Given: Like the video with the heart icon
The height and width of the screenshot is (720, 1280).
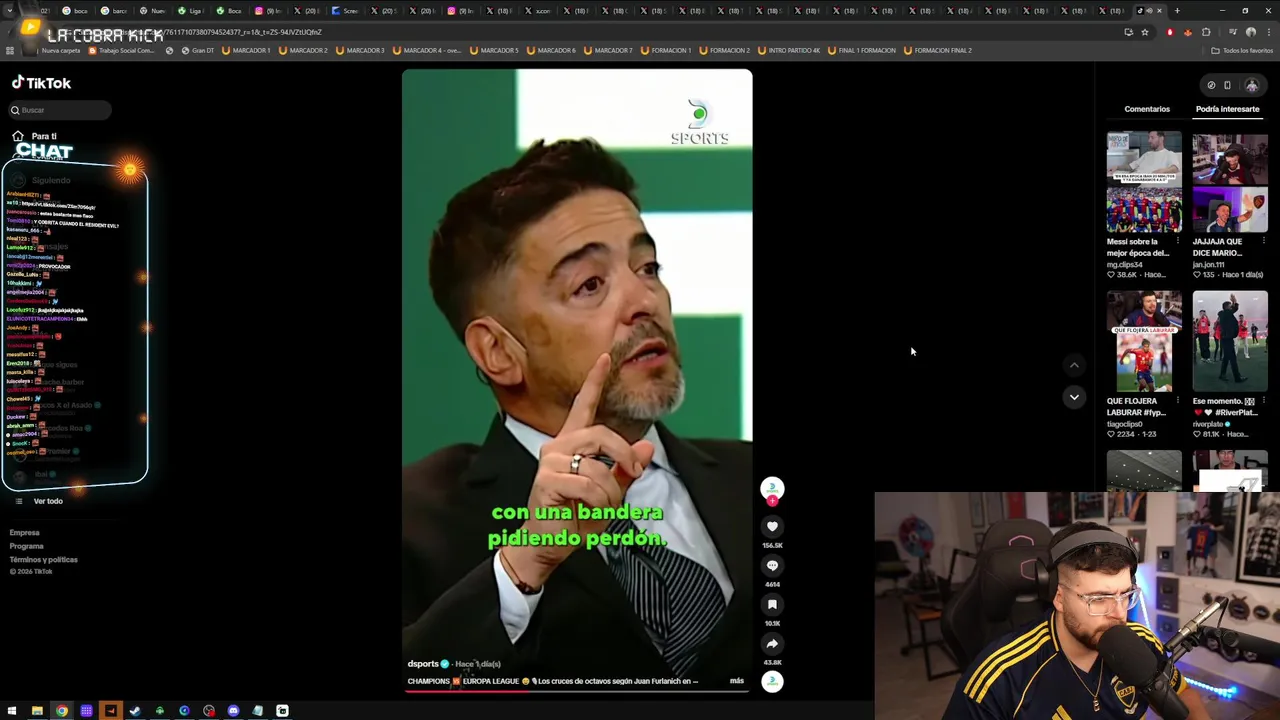Looking at the screenshot, I should tap(772, 526).
